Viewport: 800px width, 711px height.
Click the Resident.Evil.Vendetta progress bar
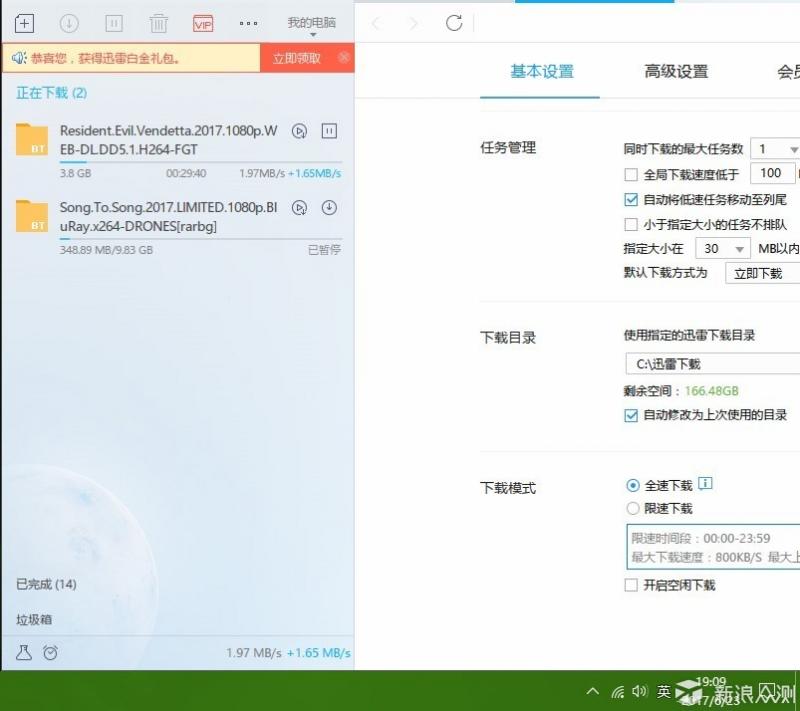pyautogui.click(x=201, y=162)
